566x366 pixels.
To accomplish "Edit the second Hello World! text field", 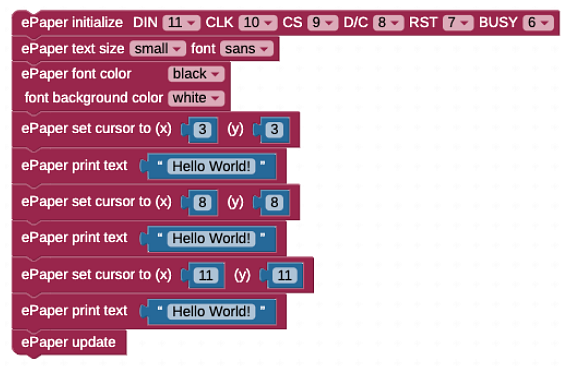I will pos(211,239).
